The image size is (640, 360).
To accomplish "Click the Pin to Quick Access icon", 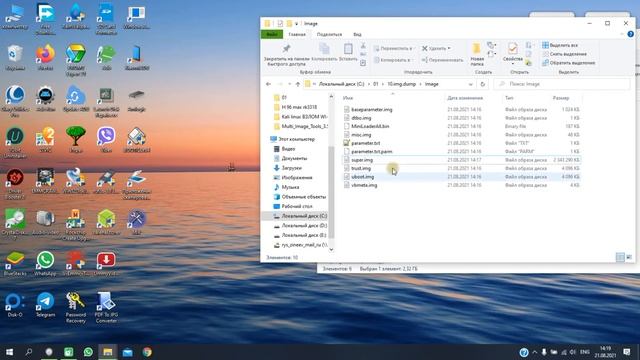I will [x=287, y=49].
